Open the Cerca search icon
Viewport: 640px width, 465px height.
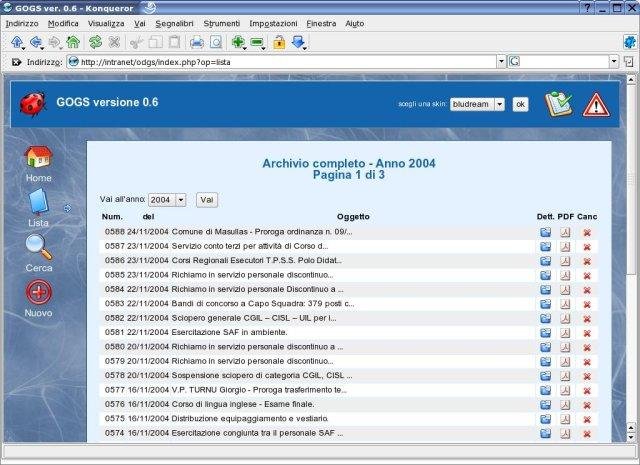[38, 248]
